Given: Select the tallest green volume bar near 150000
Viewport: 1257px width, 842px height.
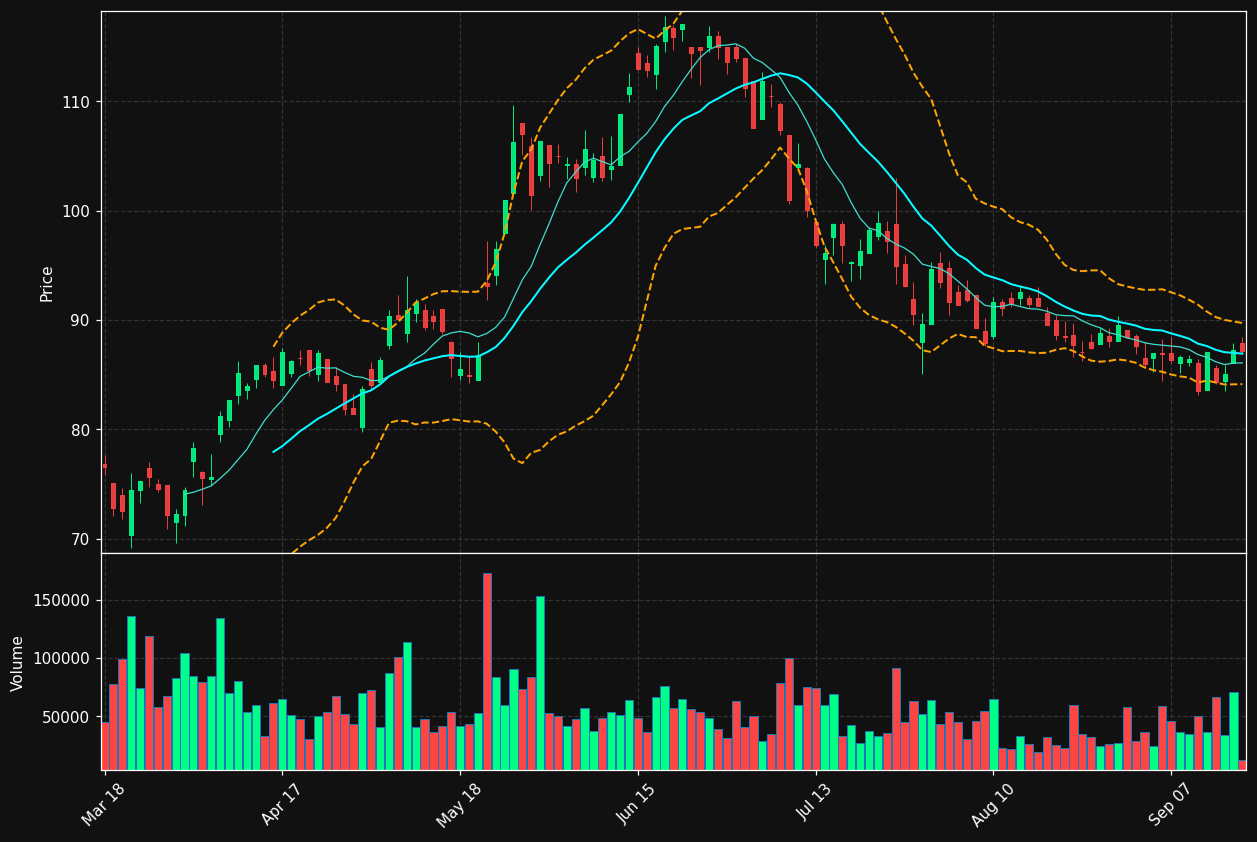Looking at the screenshot, I should tap(540, 683).
